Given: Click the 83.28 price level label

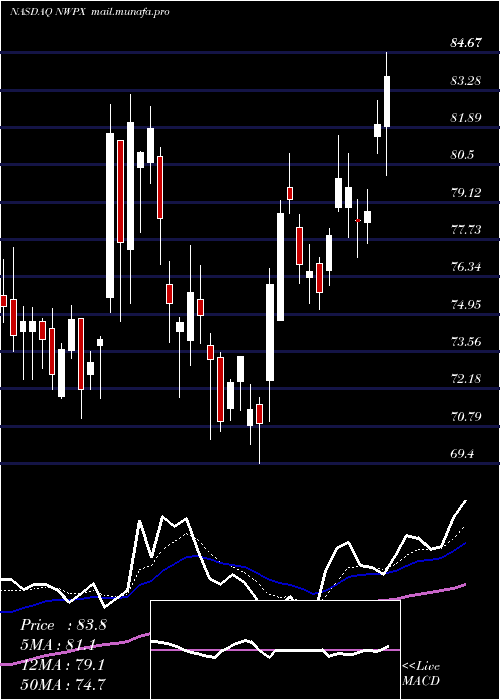Looking at the screenshot, I should tap(466, 81).
